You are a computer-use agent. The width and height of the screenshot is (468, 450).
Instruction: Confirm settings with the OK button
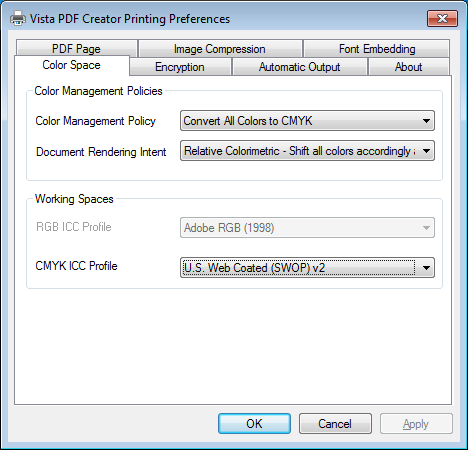tap(254, 424)
